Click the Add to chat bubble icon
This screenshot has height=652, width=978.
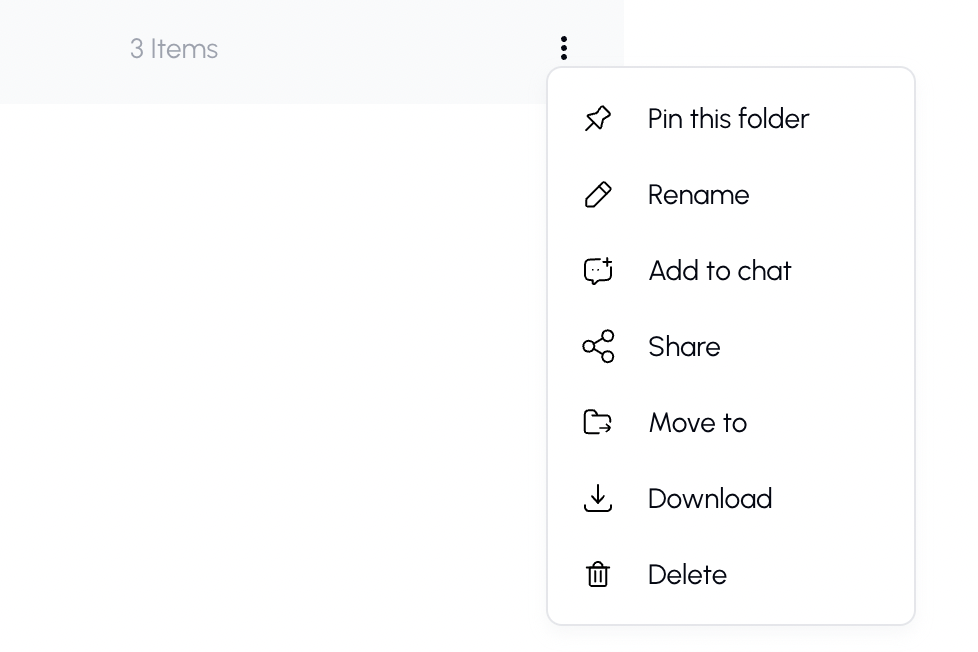597,270
